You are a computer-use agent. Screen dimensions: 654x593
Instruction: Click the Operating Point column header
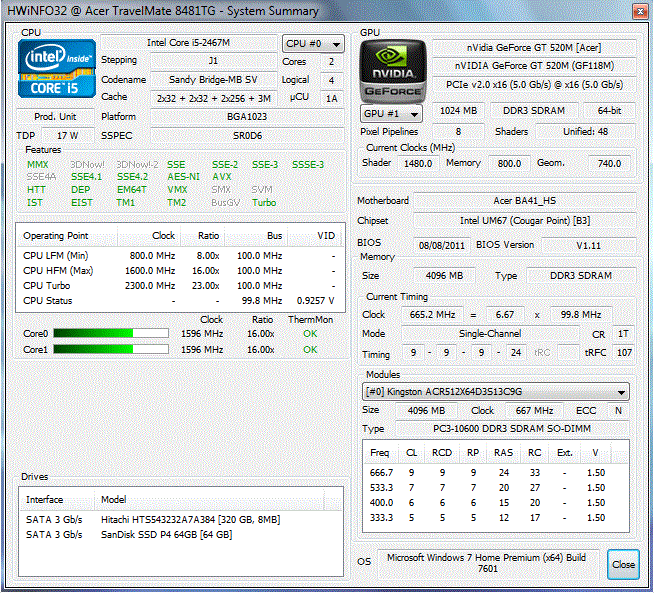[x=67, y=236]
